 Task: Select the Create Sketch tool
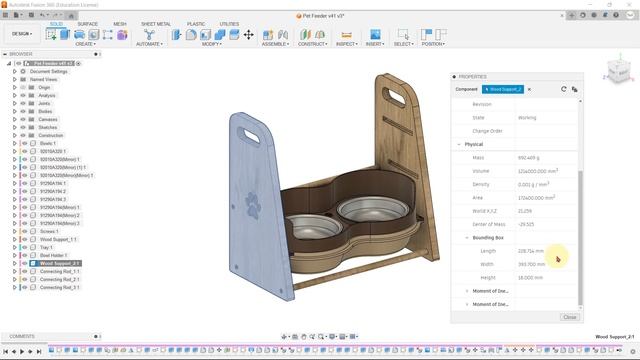click(x=51, y=35)
